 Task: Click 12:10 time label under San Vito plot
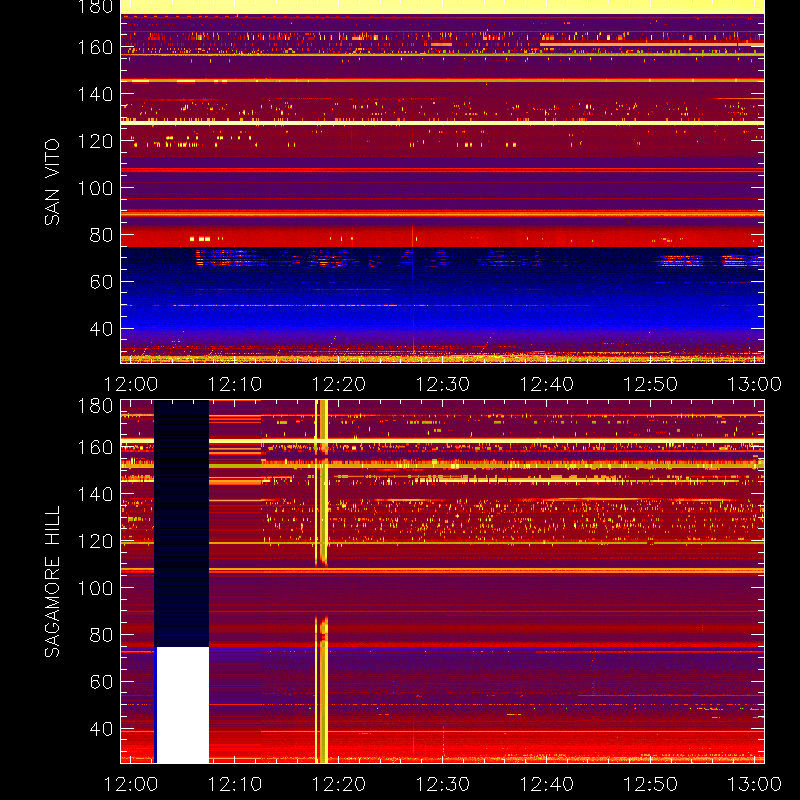(x=235, y=384)
